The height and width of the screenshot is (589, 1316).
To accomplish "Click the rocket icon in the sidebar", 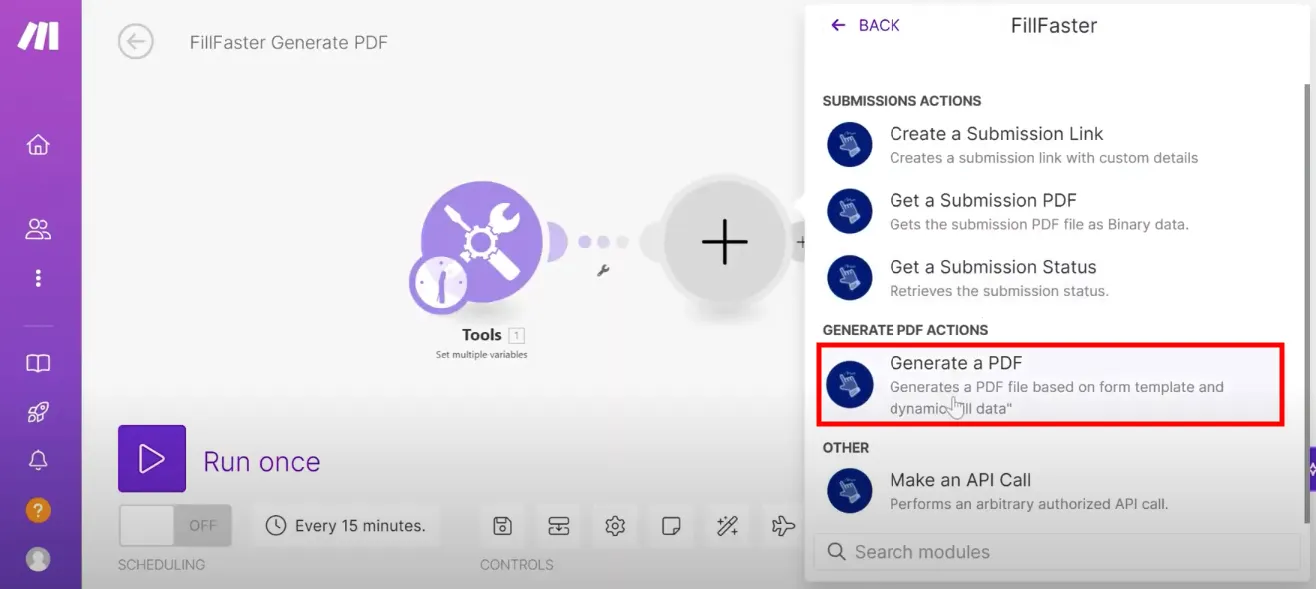I will [x=38, y=411].
